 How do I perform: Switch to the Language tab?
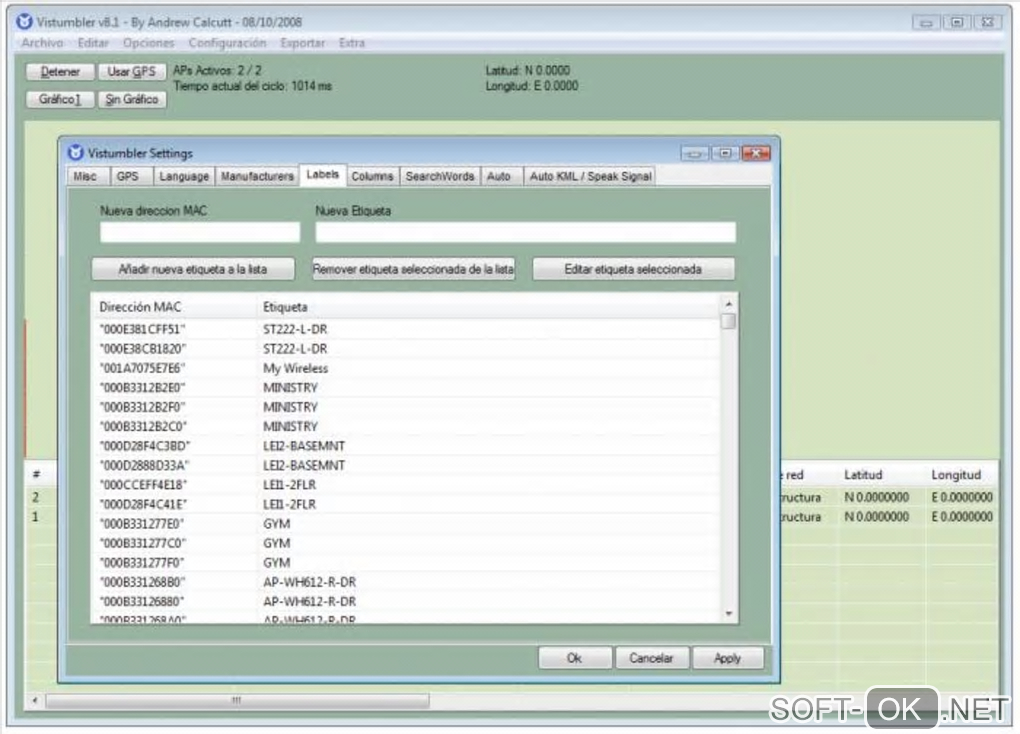pyautogui.click(x=184, y=176)
